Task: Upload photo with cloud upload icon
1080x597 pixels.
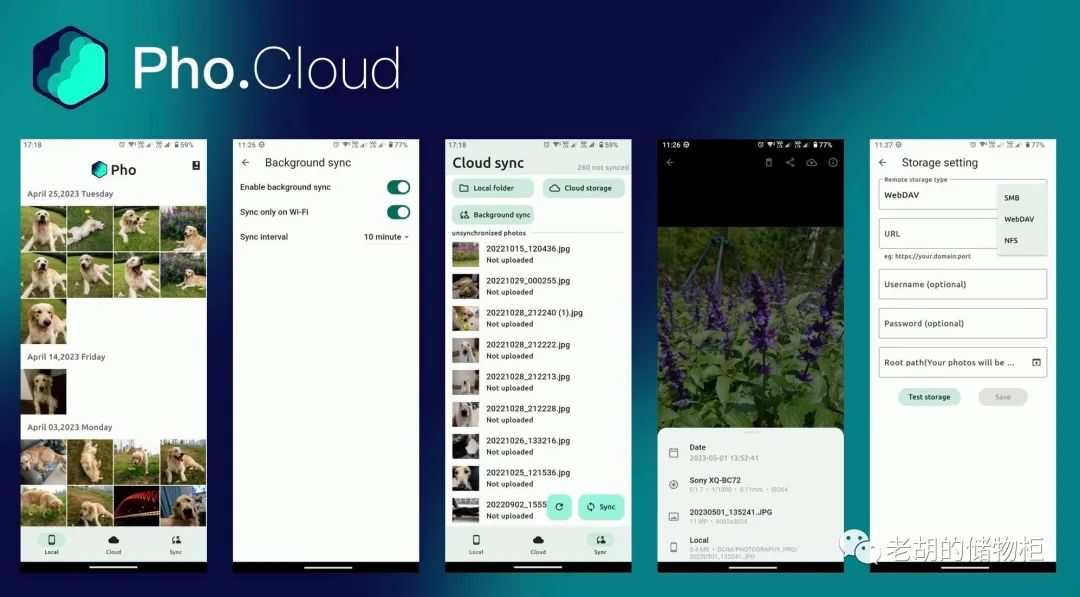Action: 811,163
